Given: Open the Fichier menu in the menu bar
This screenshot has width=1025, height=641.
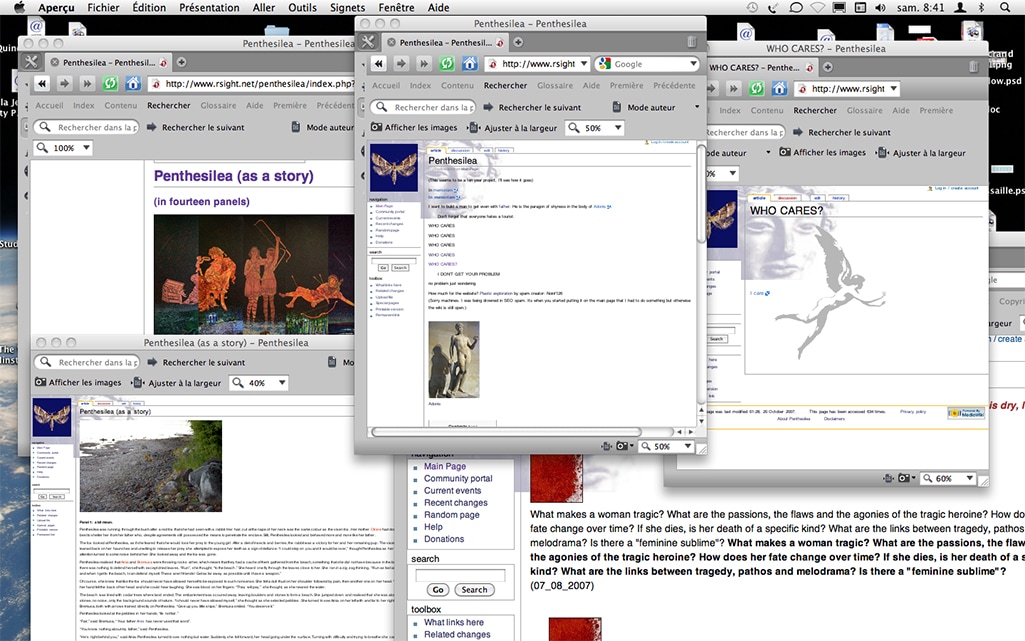Looking at the screenshot, I should pyautogui.click(x=103, y=8).
